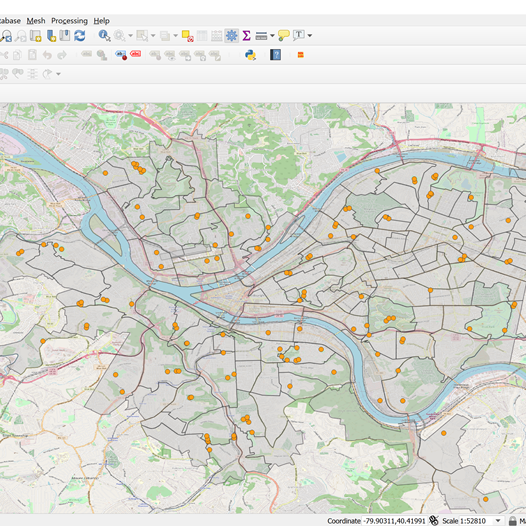Open the Field Calculator
This screenshot has width=526, height=526.
217,36
